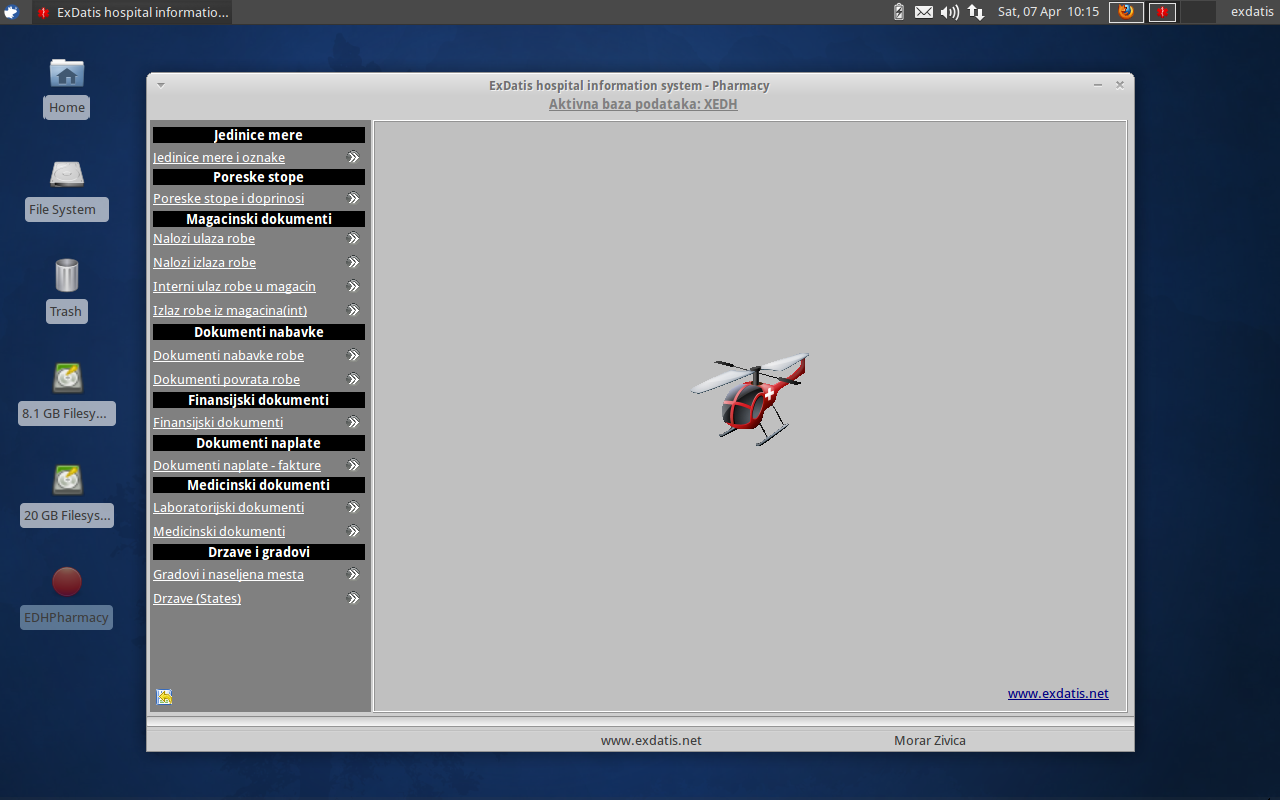Click the arrow next to Drzave (States)
Screen dimensions: 1280x800
tap(353, 598)
